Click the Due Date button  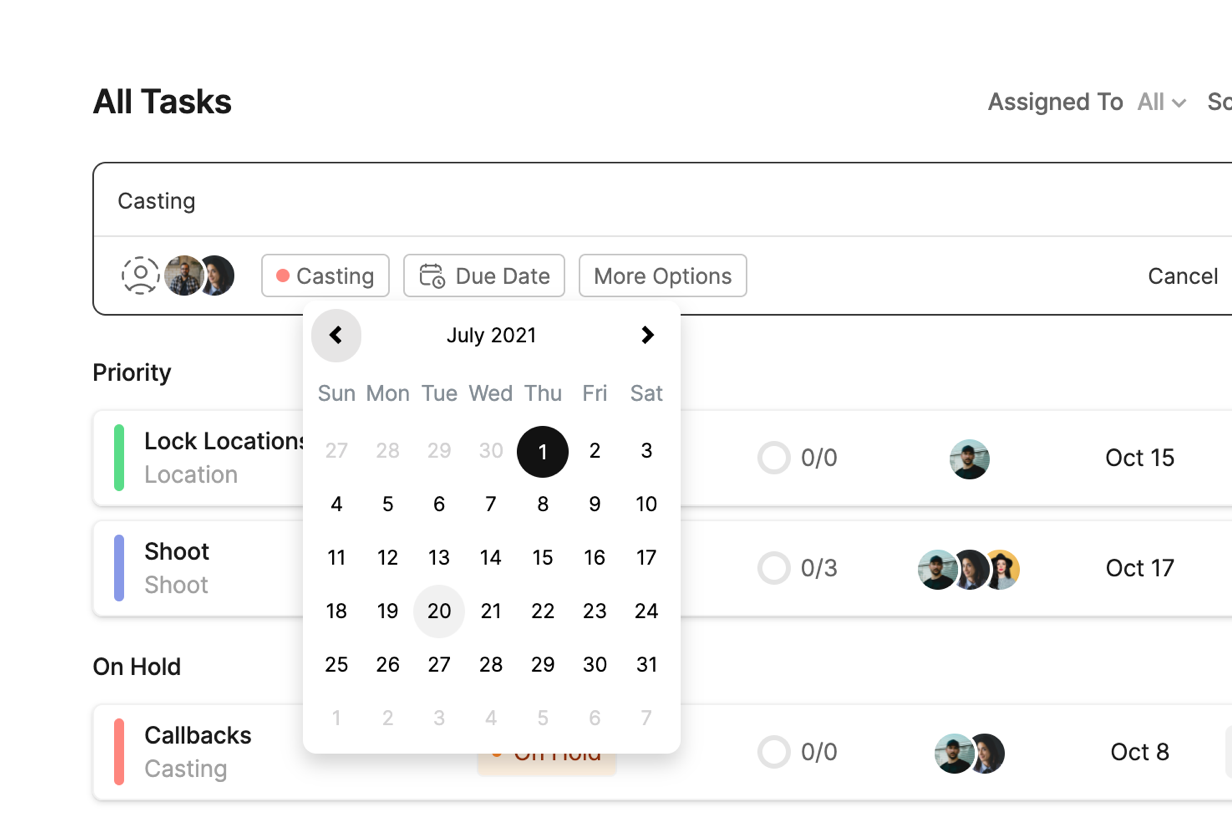(x=484, y=276)
